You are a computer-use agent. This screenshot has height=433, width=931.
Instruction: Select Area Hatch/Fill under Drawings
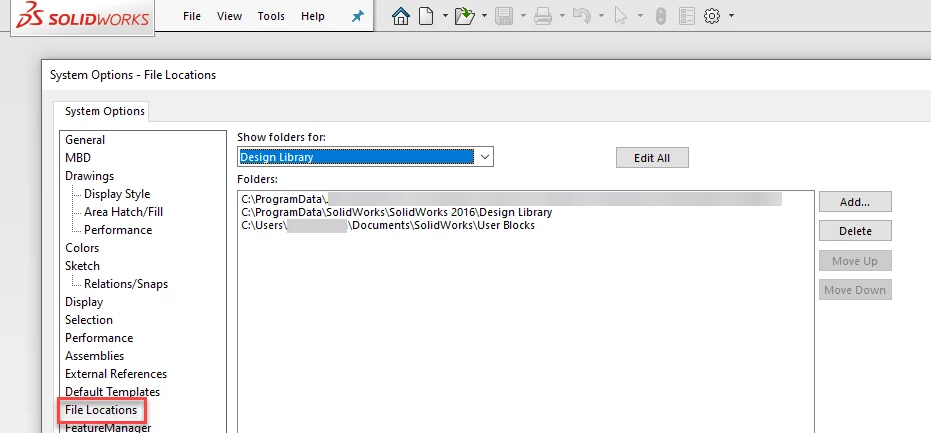pos(124,211)
